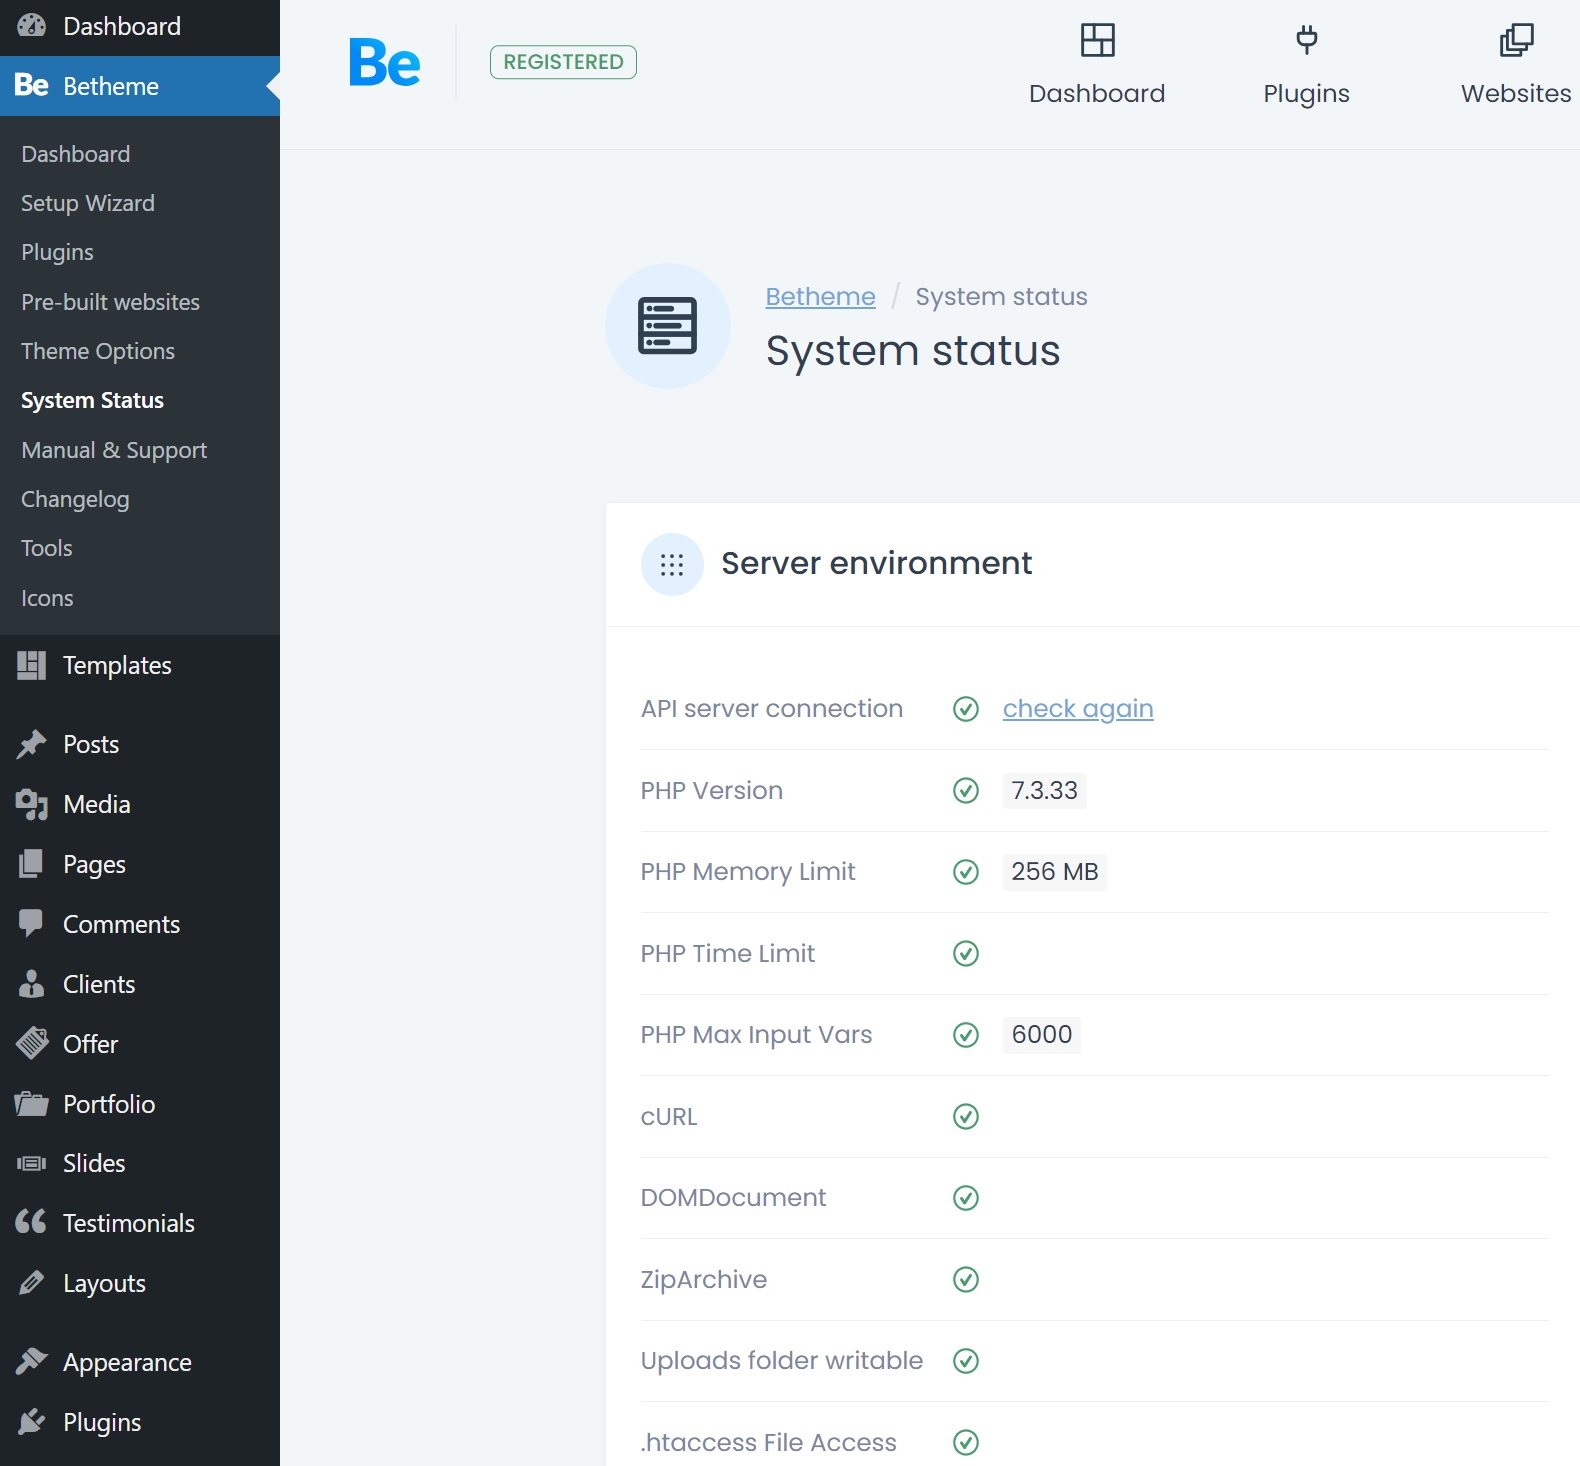
Task: Click the REGISTERED status badge
Action: (563, 62)
